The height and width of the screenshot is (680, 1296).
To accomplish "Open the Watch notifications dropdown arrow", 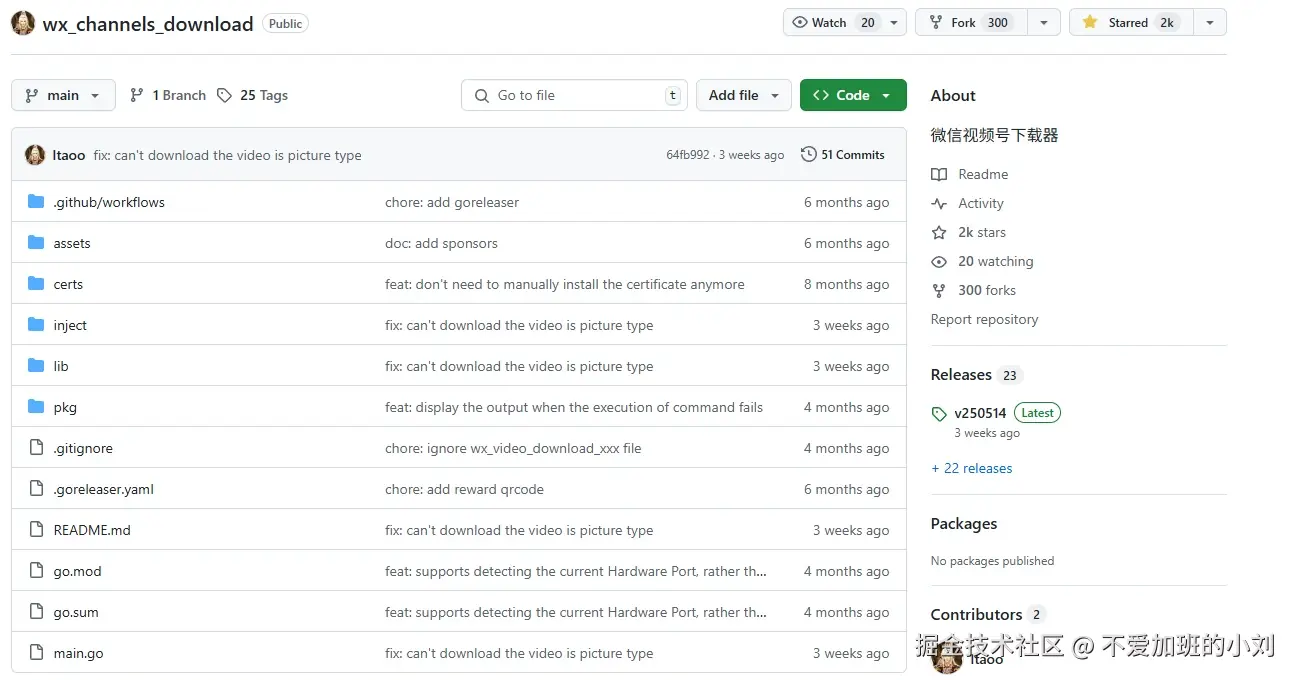I will [895, 22].
